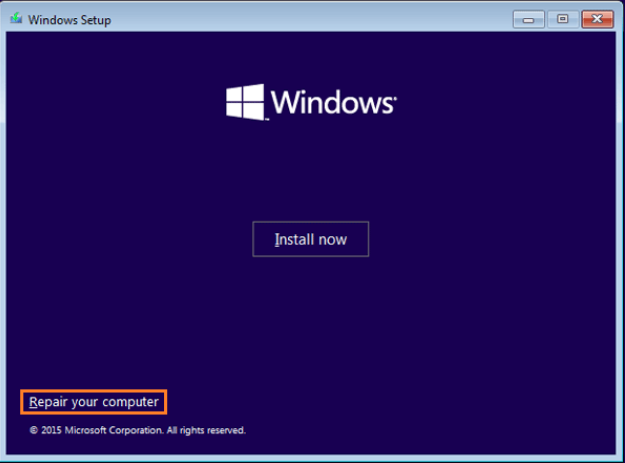Click the Windows Setup title text
Image resolution: width=625 pixels, height=463 pixels.
point(69,20)
